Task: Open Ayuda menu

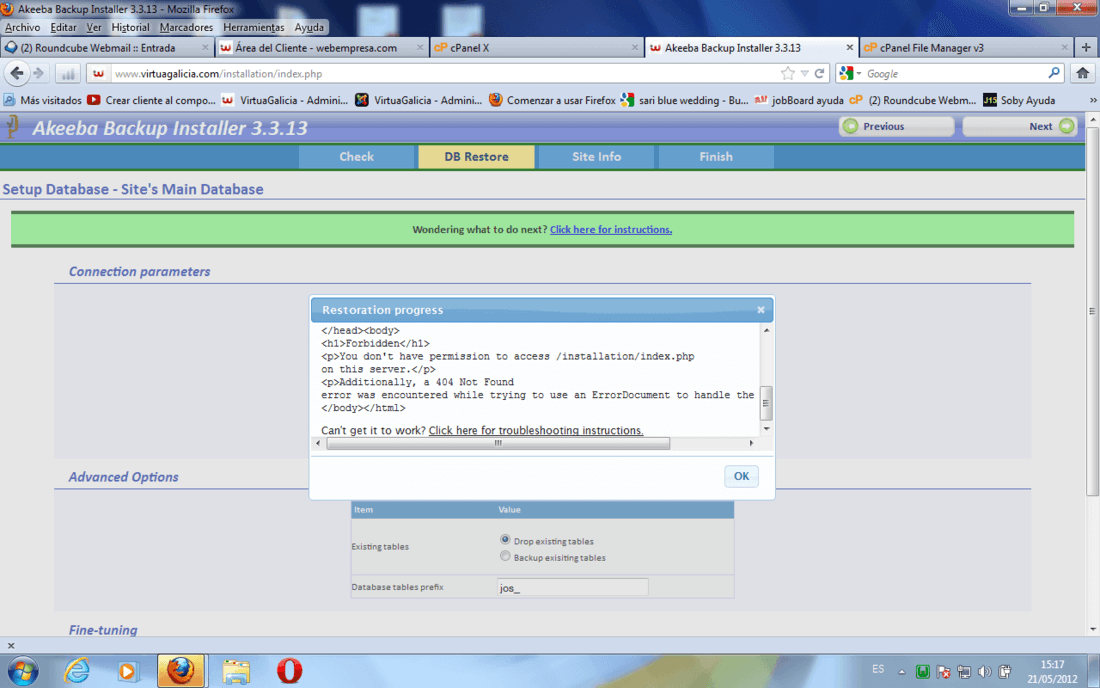Action: pos(309,27)
